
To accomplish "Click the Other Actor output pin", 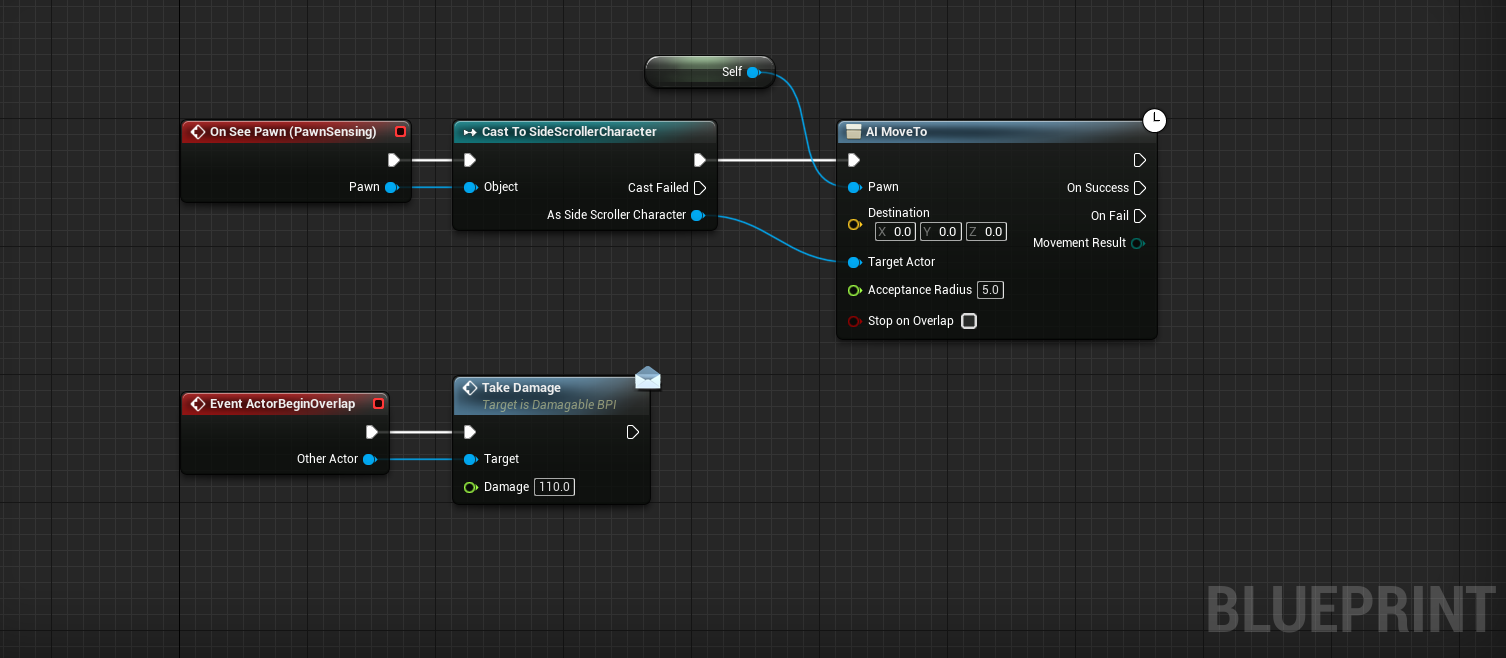I will point(369,459).
